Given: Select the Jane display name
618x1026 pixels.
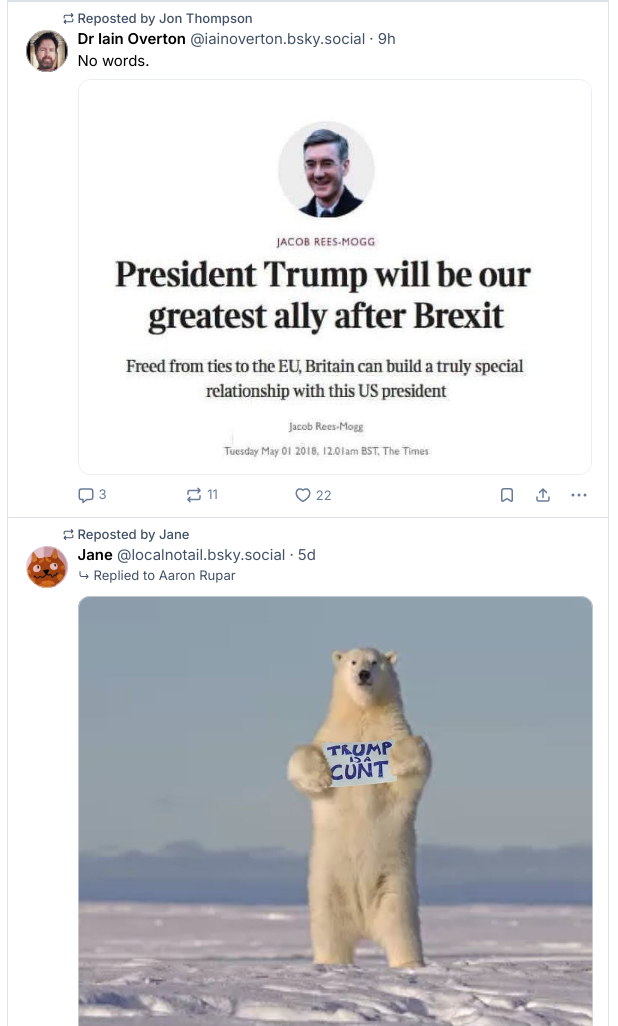Looking at the screenshot, I should click(x=95, y=555).
